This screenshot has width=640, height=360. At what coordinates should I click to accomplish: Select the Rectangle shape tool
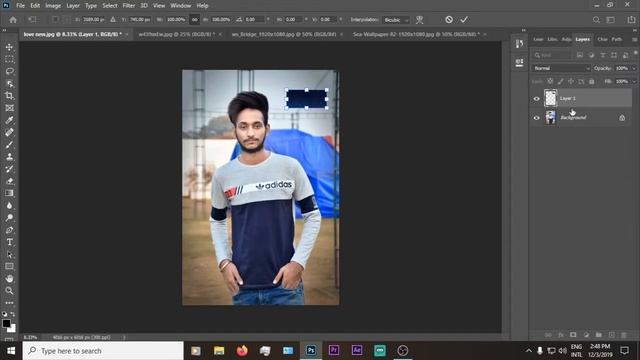click(9, 266)
